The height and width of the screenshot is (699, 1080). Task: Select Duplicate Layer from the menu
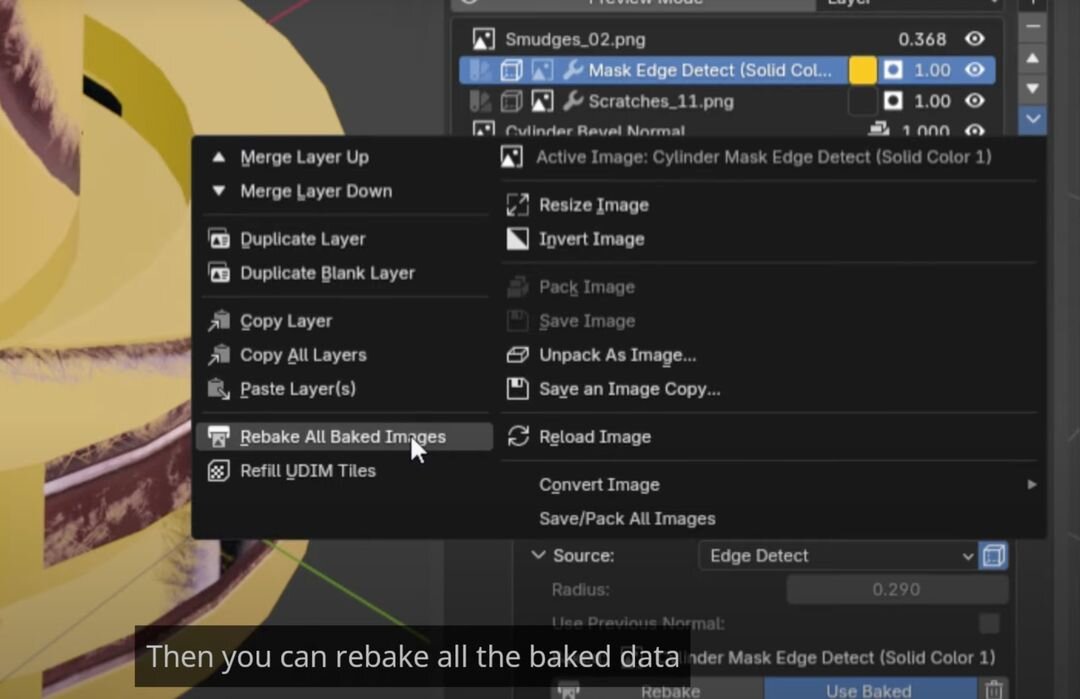[x=345, y=239]
